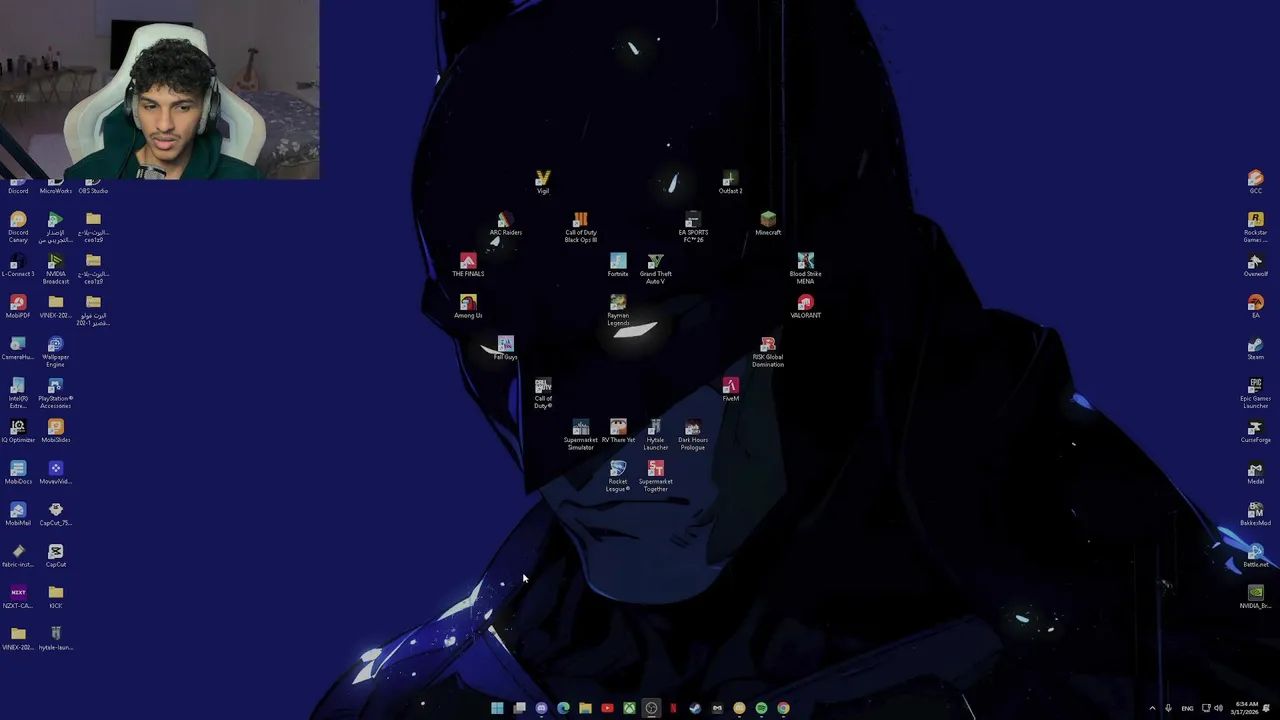The height and width of the screenshot is (720, 1280).
Task: Open the GCC shortcut
Action: (x=1255, y=182)
